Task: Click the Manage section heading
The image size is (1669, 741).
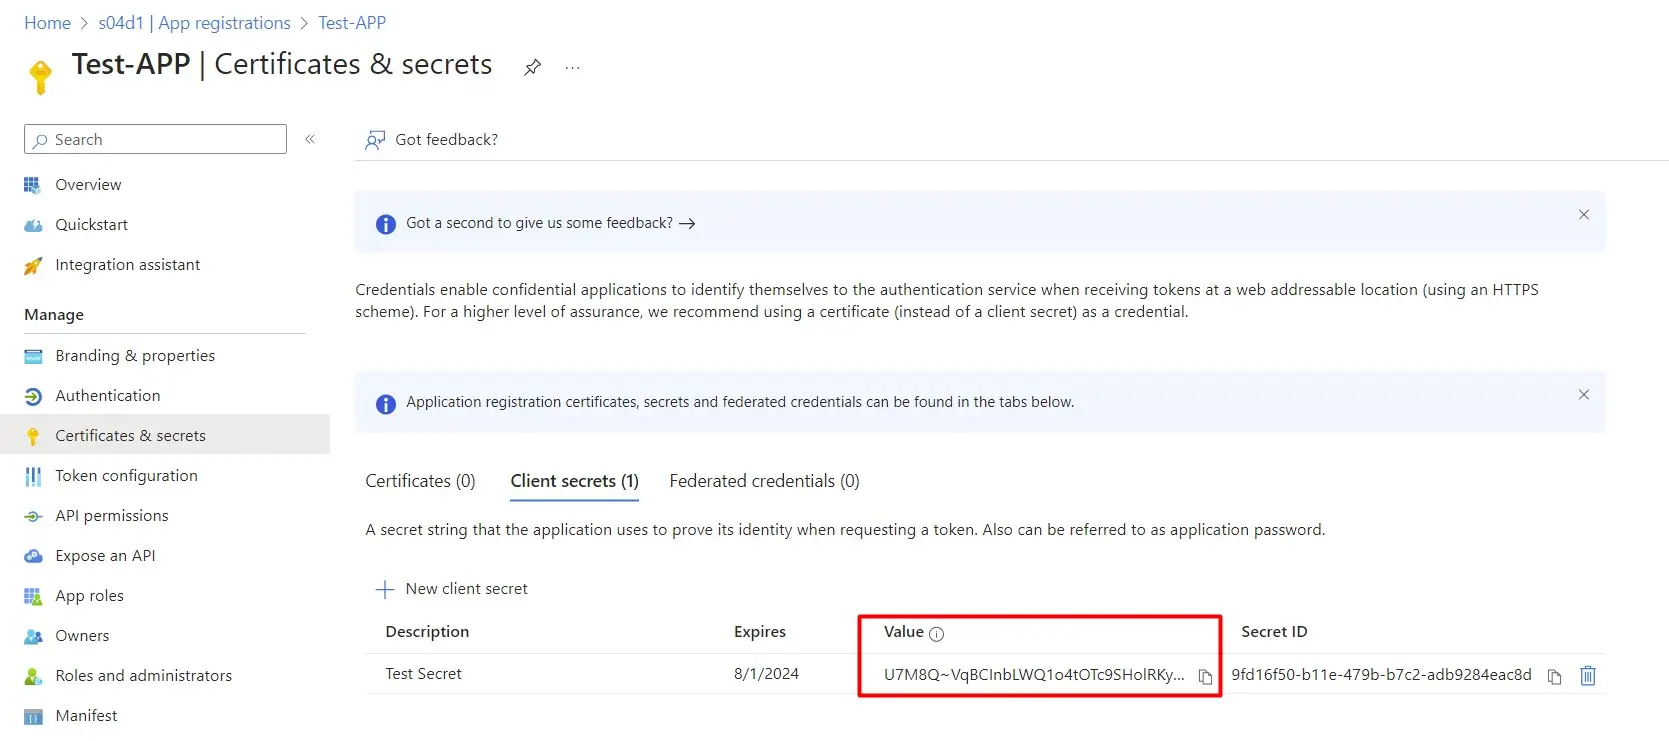Action: pos(54,315)
